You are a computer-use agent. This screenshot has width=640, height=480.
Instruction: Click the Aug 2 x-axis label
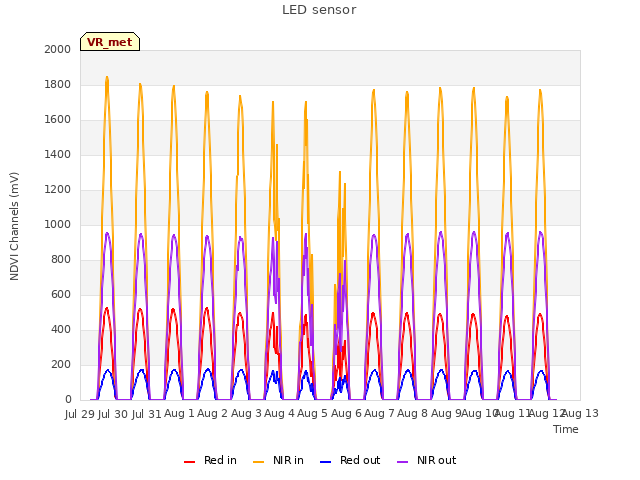pyautogui.click(x=213, y=414)
